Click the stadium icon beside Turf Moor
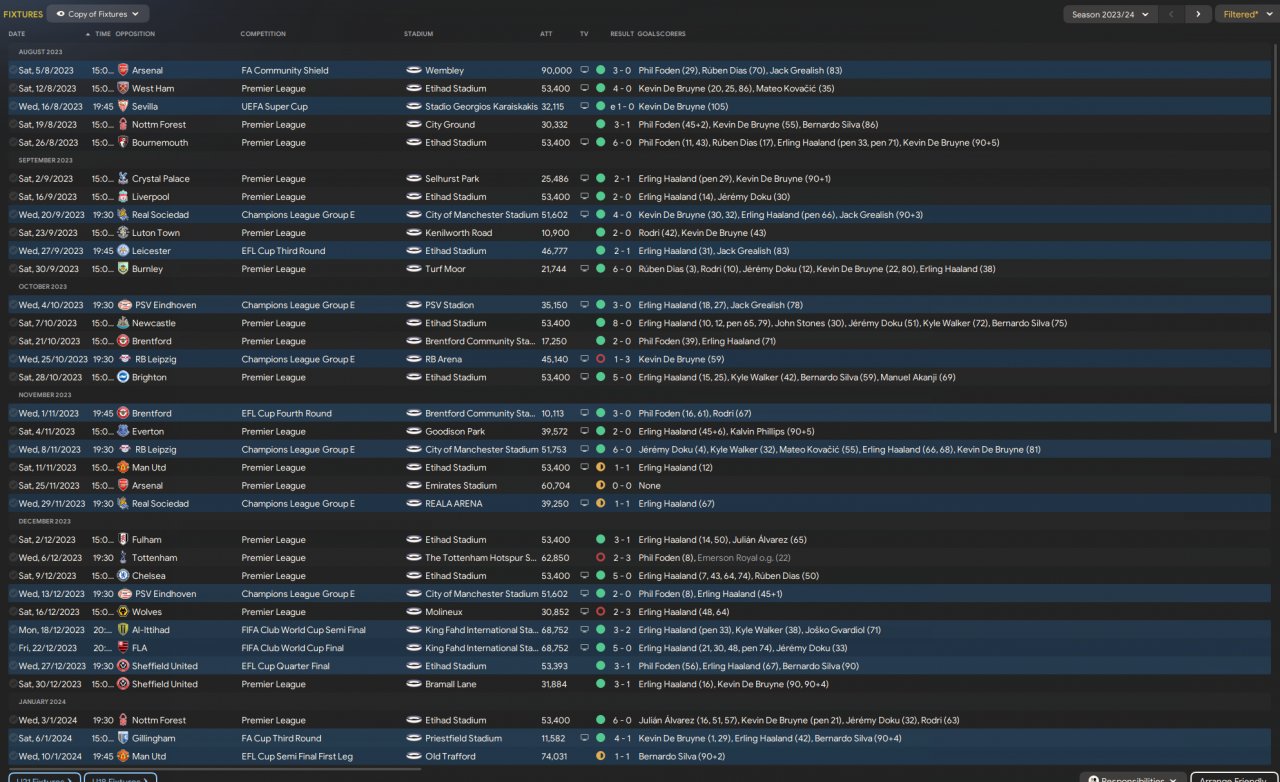Viewport: 1280px width, 782px height. click(x=414, y=269)
